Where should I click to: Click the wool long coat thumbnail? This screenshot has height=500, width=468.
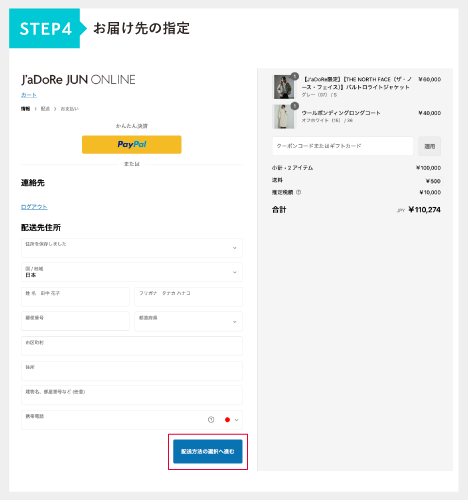(x=284, y=117)
